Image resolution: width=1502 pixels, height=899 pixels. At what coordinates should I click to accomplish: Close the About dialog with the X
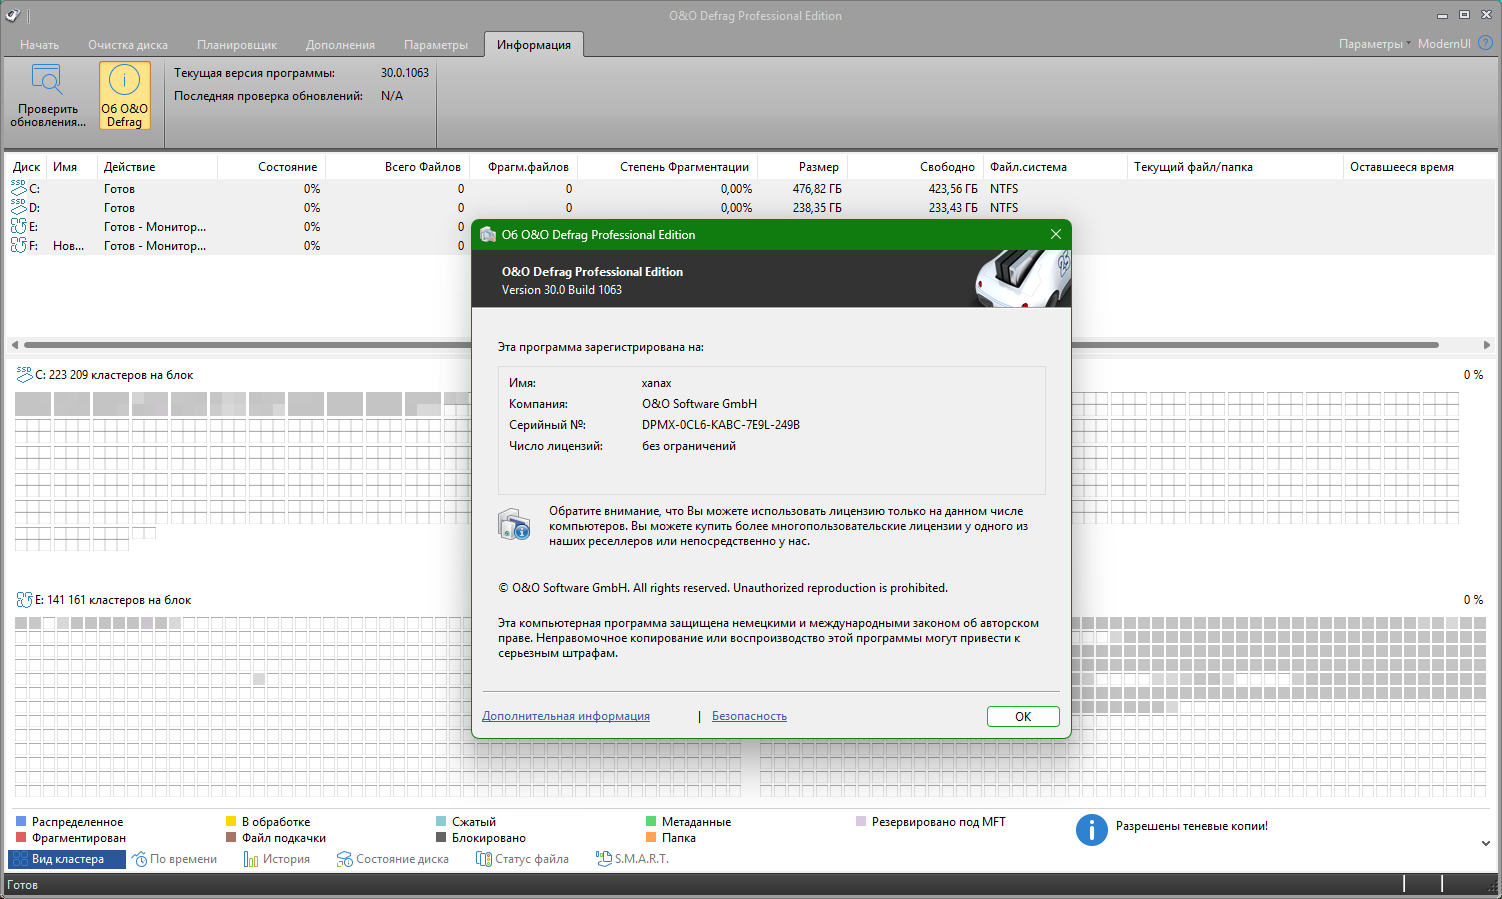coord(1056,234)
